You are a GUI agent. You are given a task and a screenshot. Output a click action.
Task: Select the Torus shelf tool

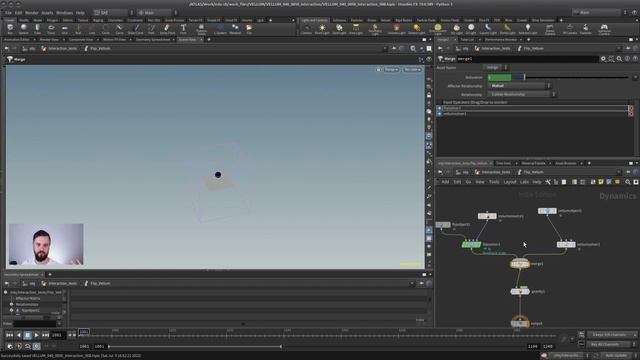[51, 29]
